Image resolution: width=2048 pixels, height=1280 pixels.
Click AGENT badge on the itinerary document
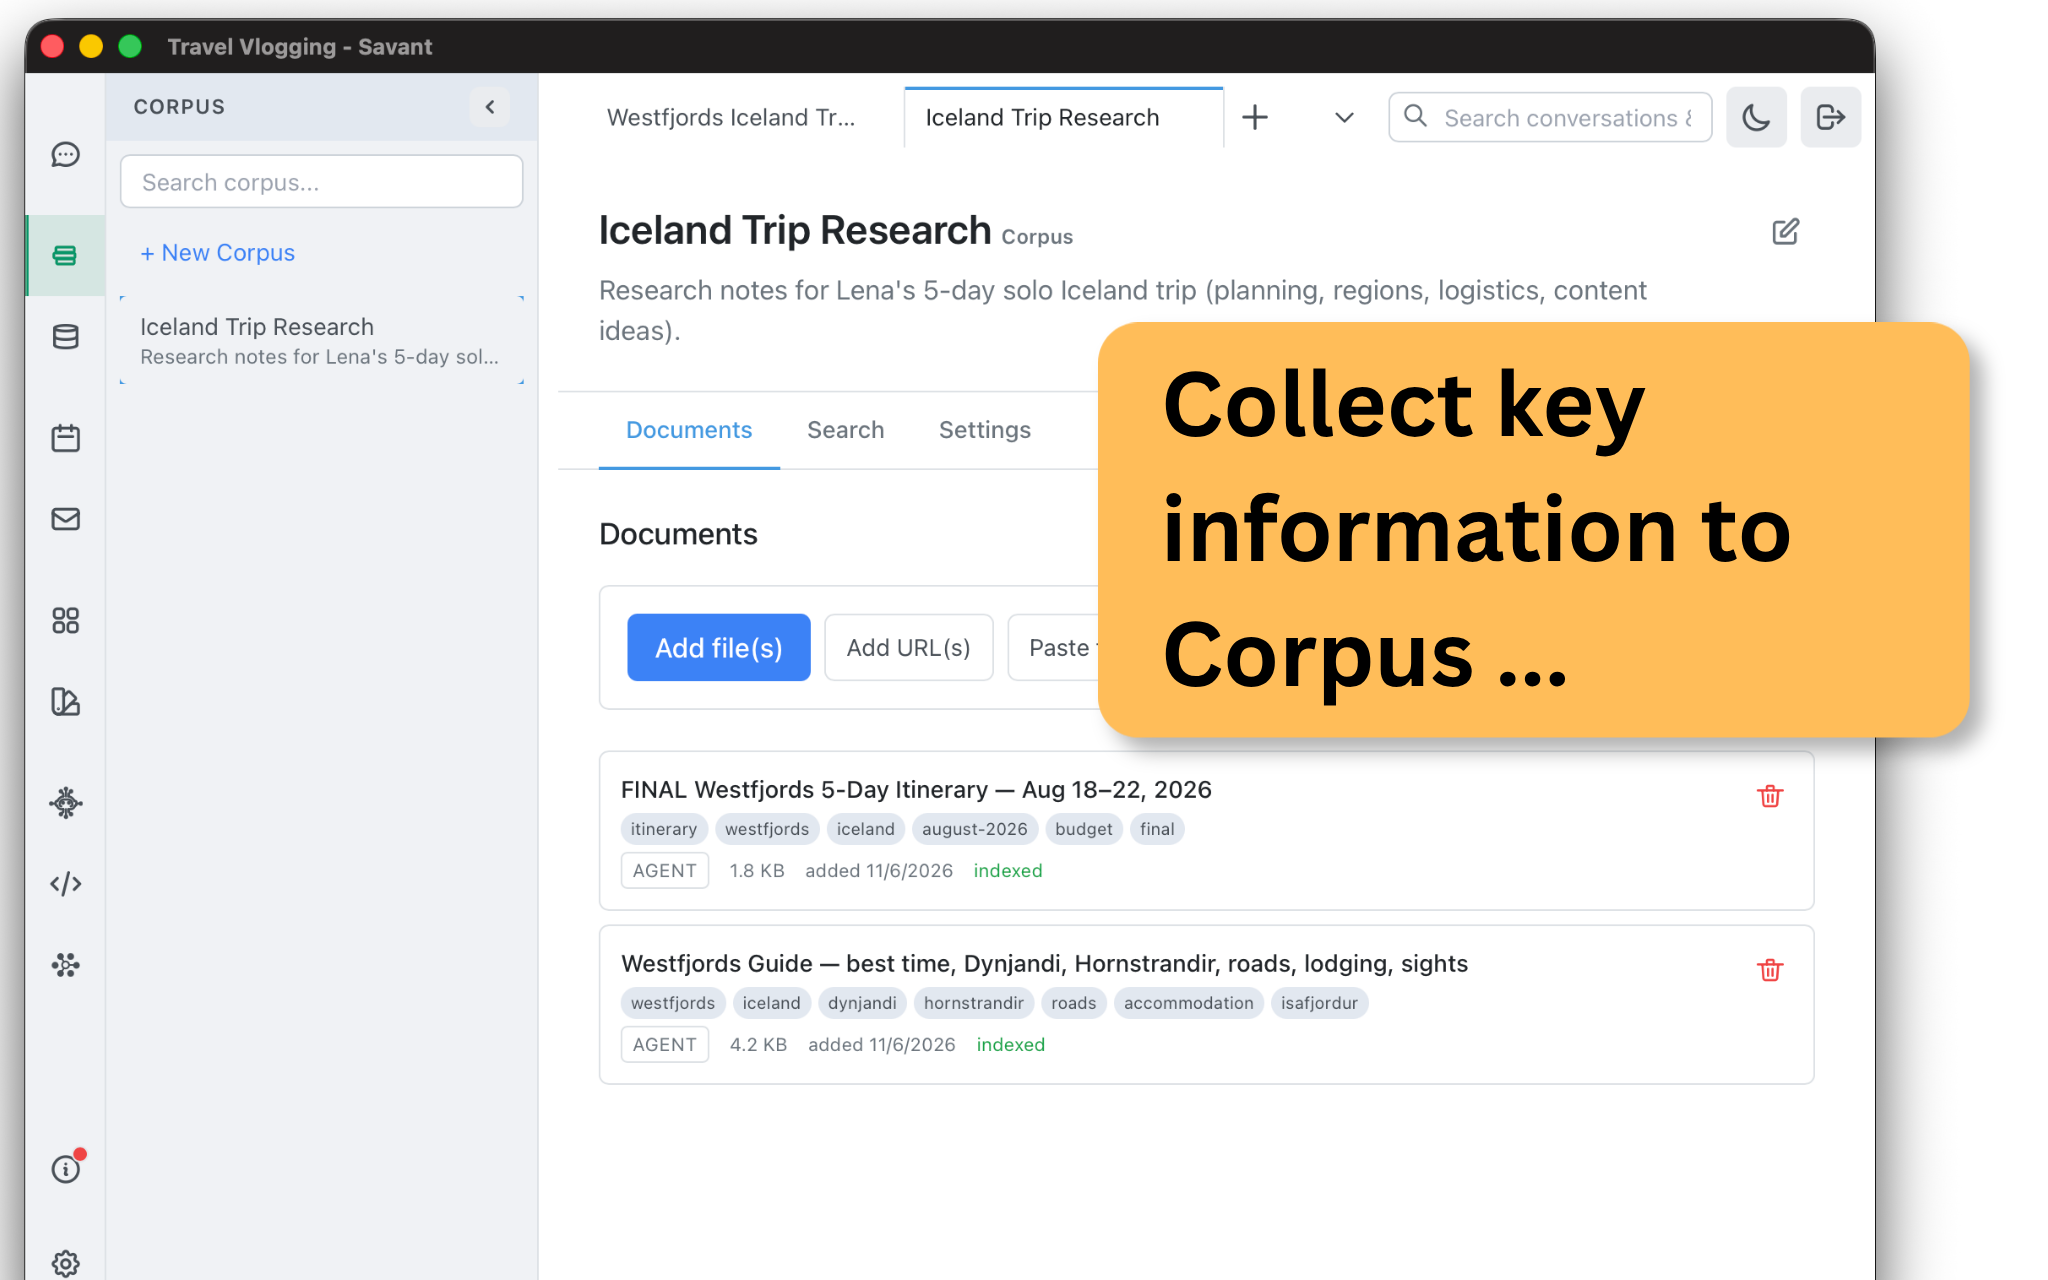tap(664, 871)
